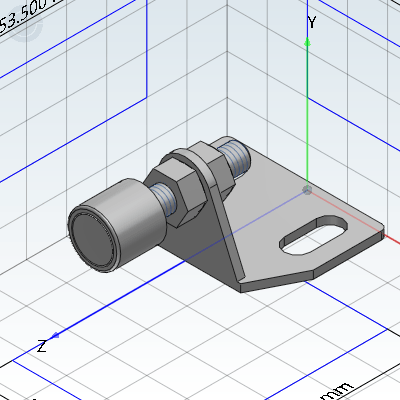Screen dimensions: 400x400
Task: Select the green Y axis arrowhead
Action: tap(307, 42)
